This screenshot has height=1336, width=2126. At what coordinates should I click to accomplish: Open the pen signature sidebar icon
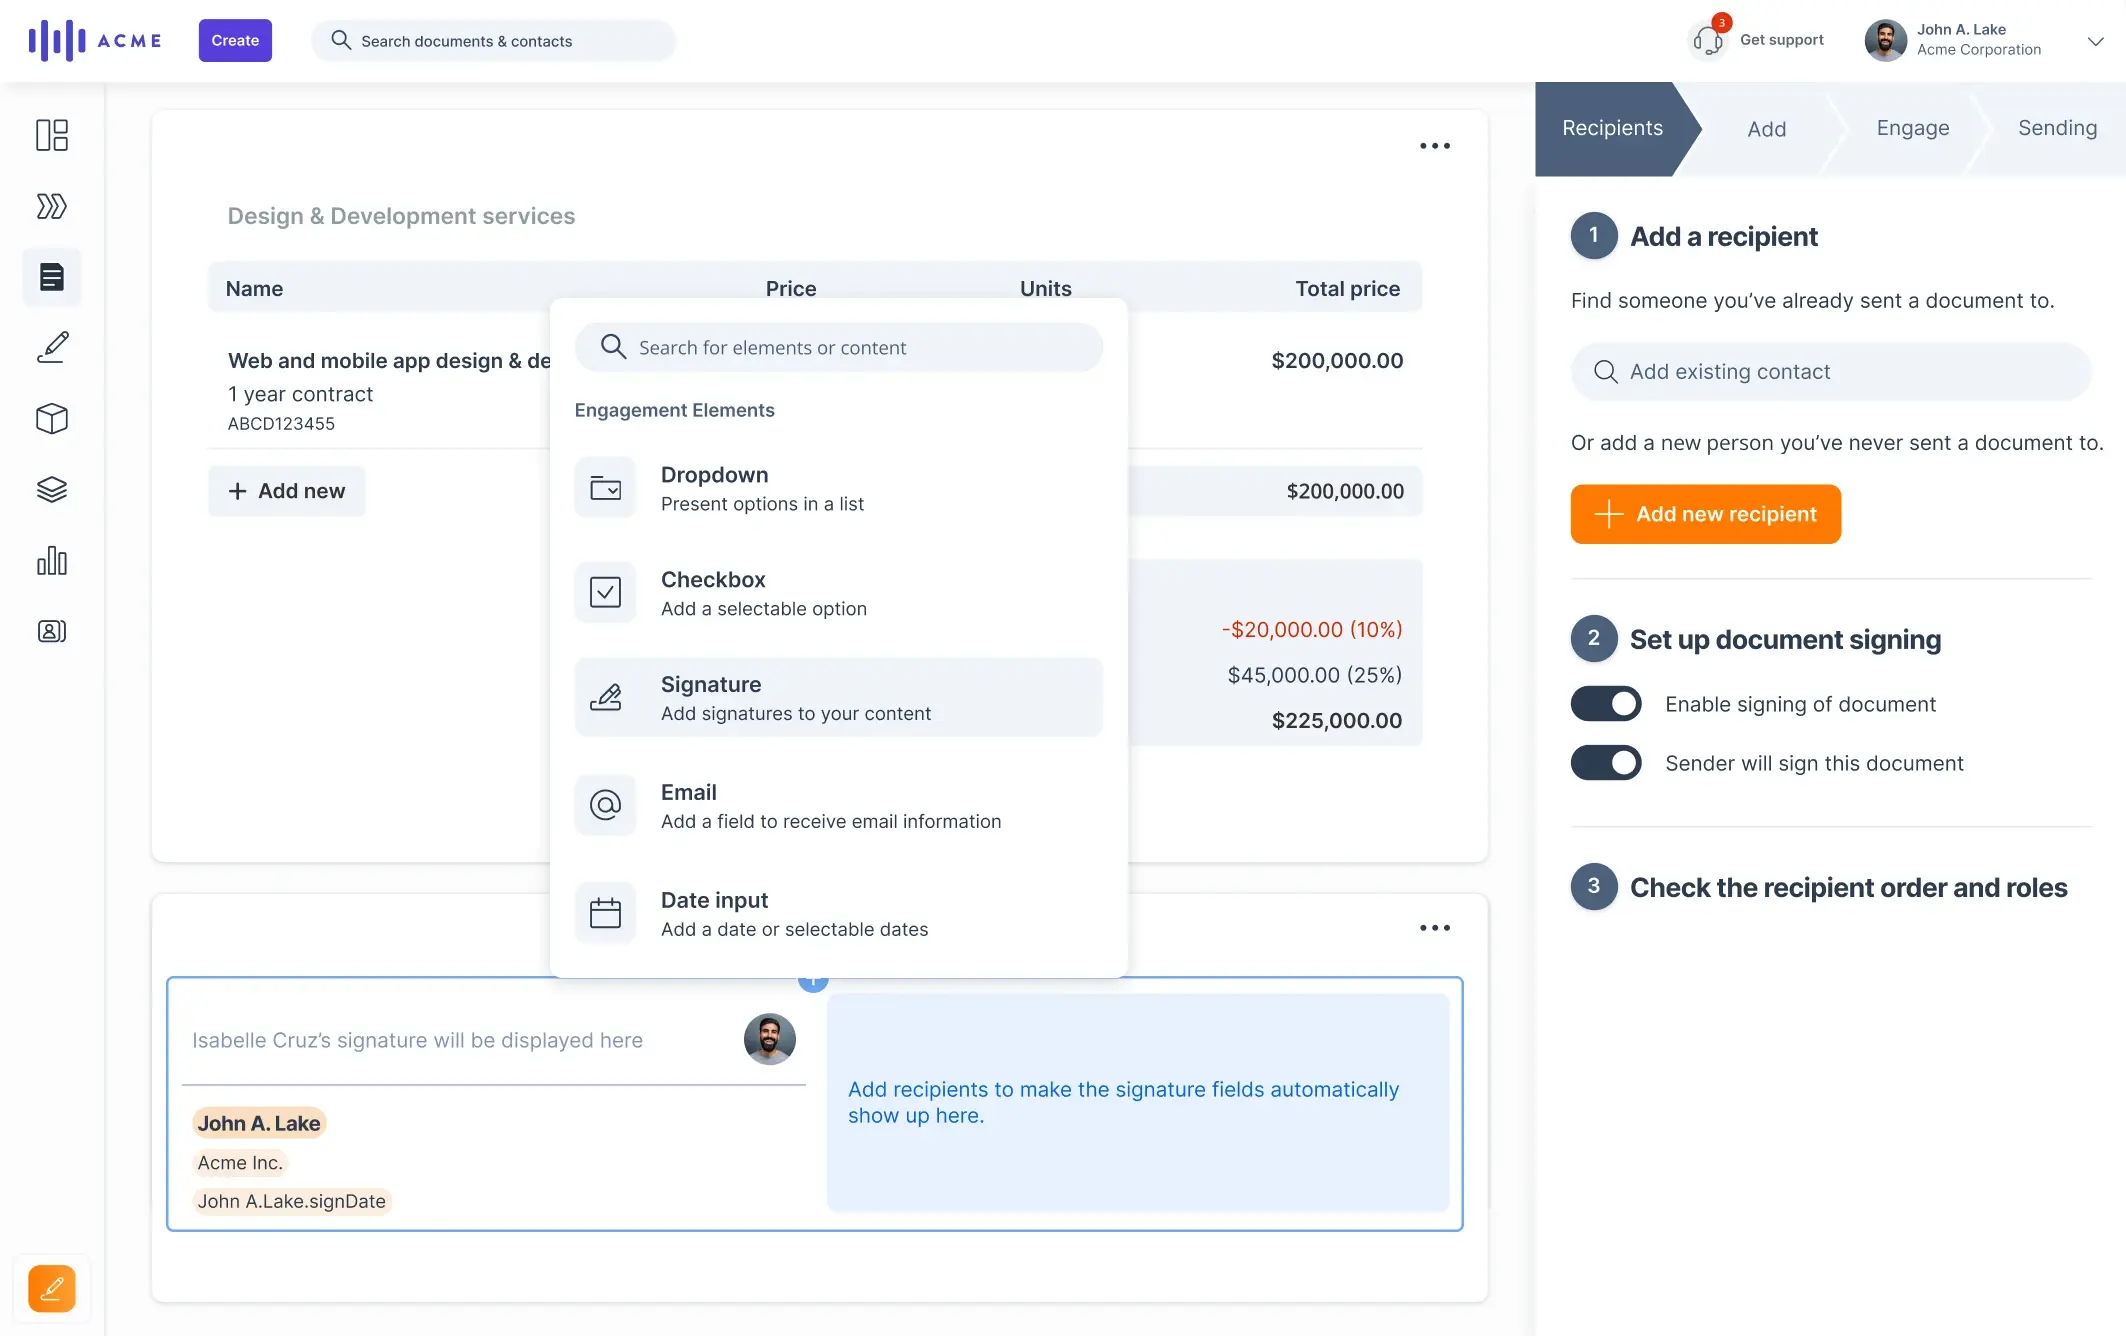click(x=52, y=347)
